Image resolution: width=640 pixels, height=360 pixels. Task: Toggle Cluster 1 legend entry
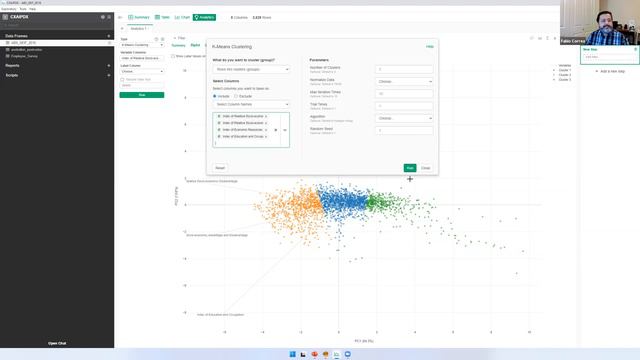[562, 70]
